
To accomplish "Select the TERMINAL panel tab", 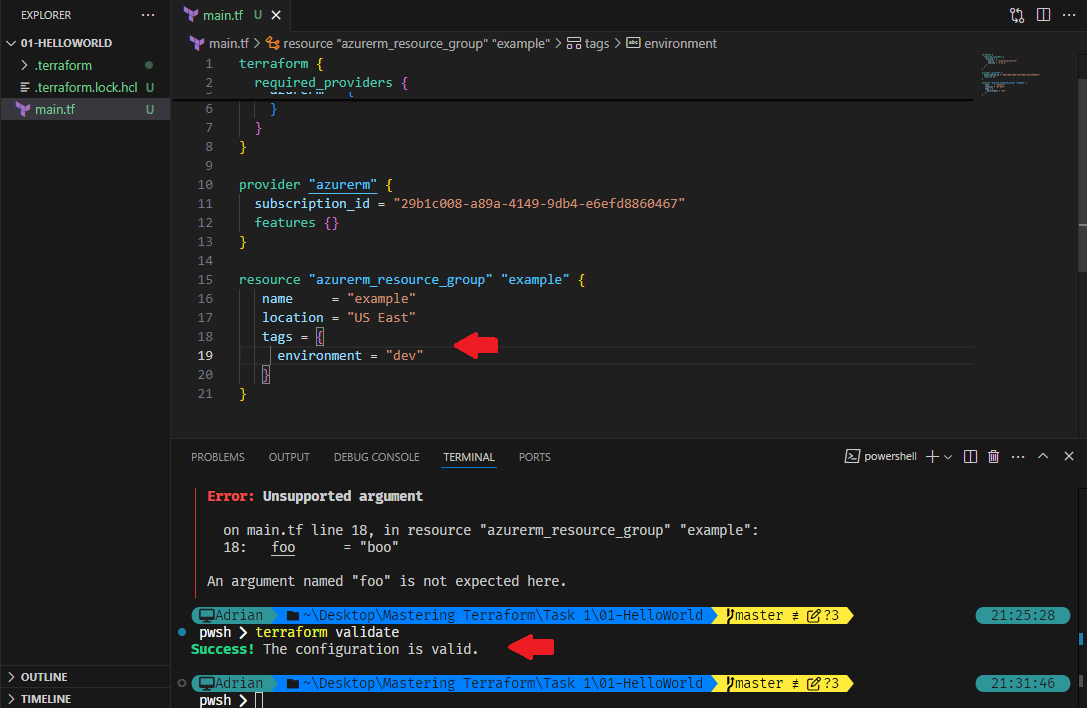I will click(469, 457).
